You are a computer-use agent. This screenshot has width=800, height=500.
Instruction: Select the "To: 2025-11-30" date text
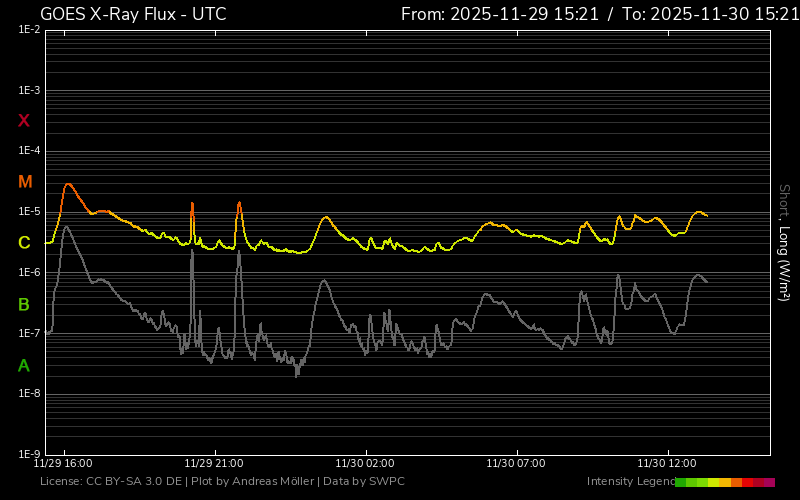(x=687, y=14)
